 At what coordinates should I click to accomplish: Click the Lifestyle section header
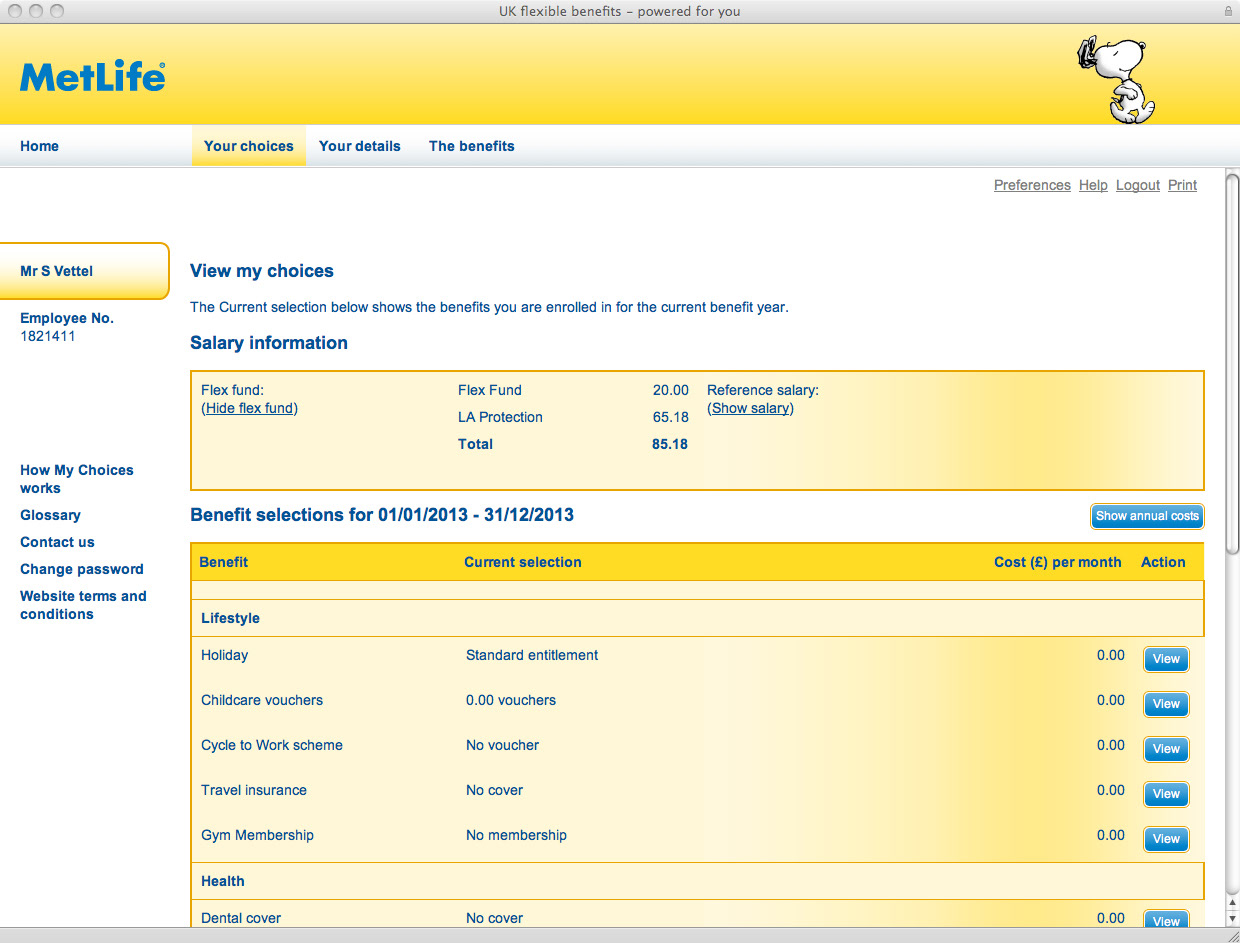click(x=697, y=618)
